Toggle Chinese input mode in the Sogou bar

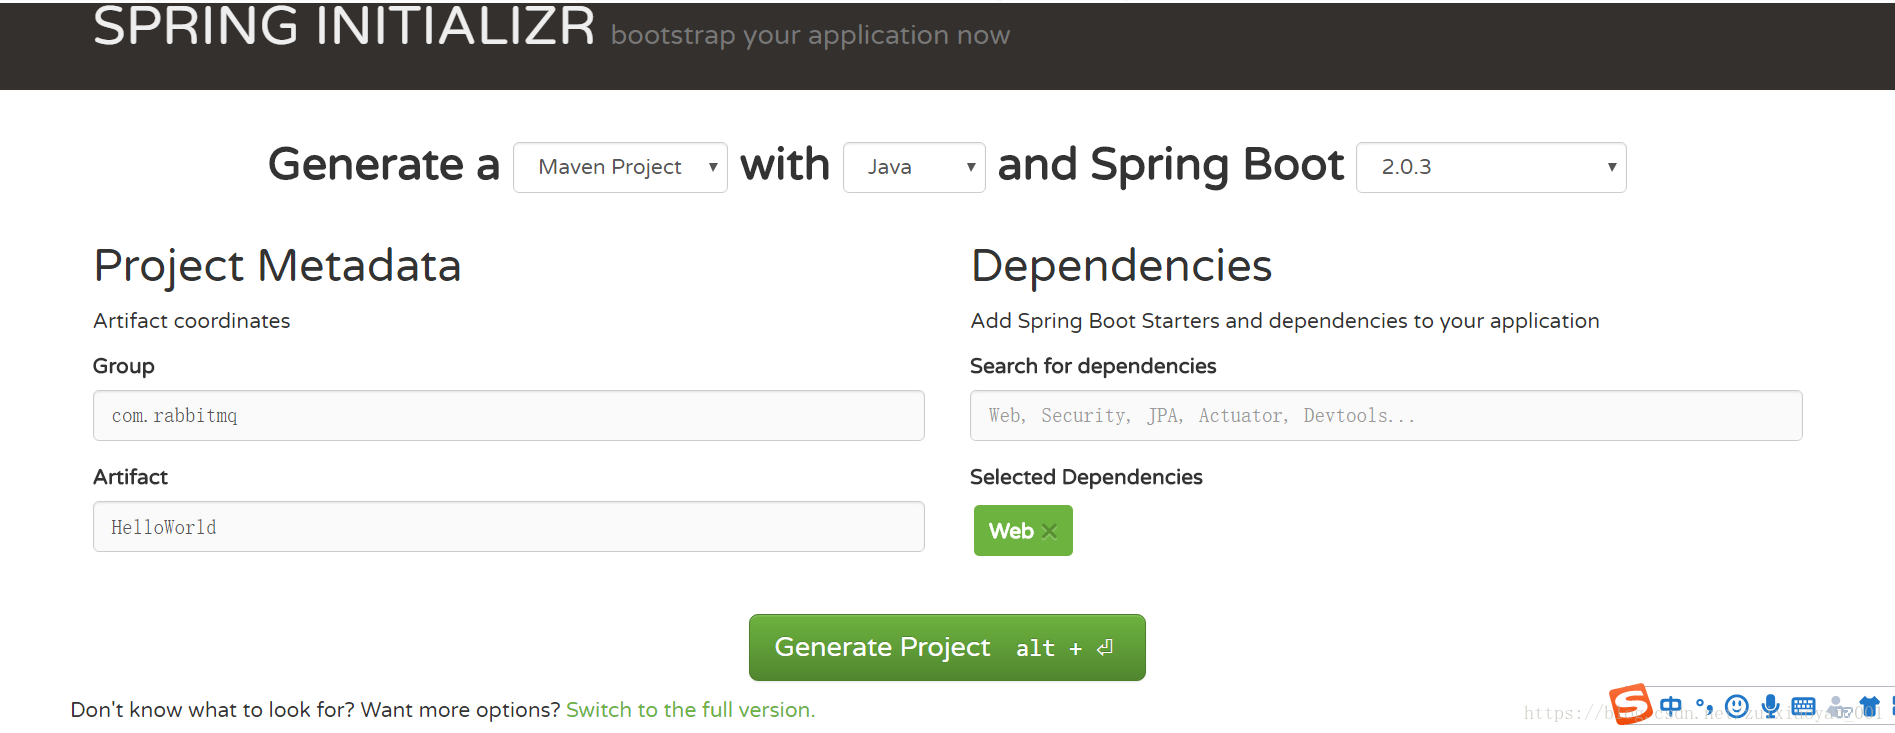coord(1670,706)
